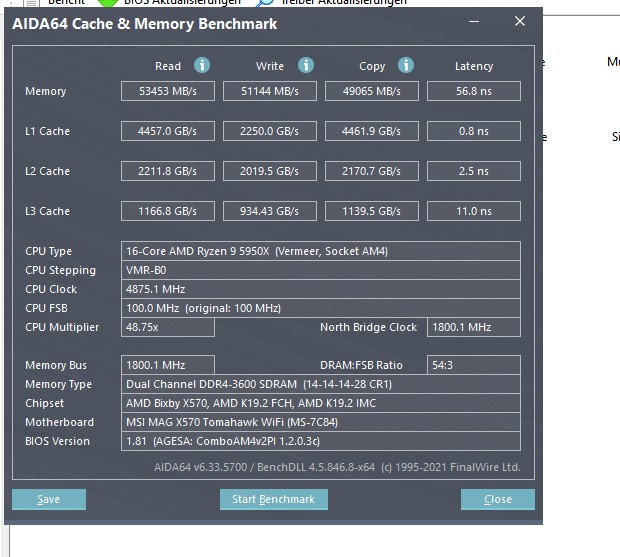The width and height of the screenshot is (620, 557).
Task: Click the CPU Type field showing Ryzen 9 5950X
Action: (x=321, y=251)
